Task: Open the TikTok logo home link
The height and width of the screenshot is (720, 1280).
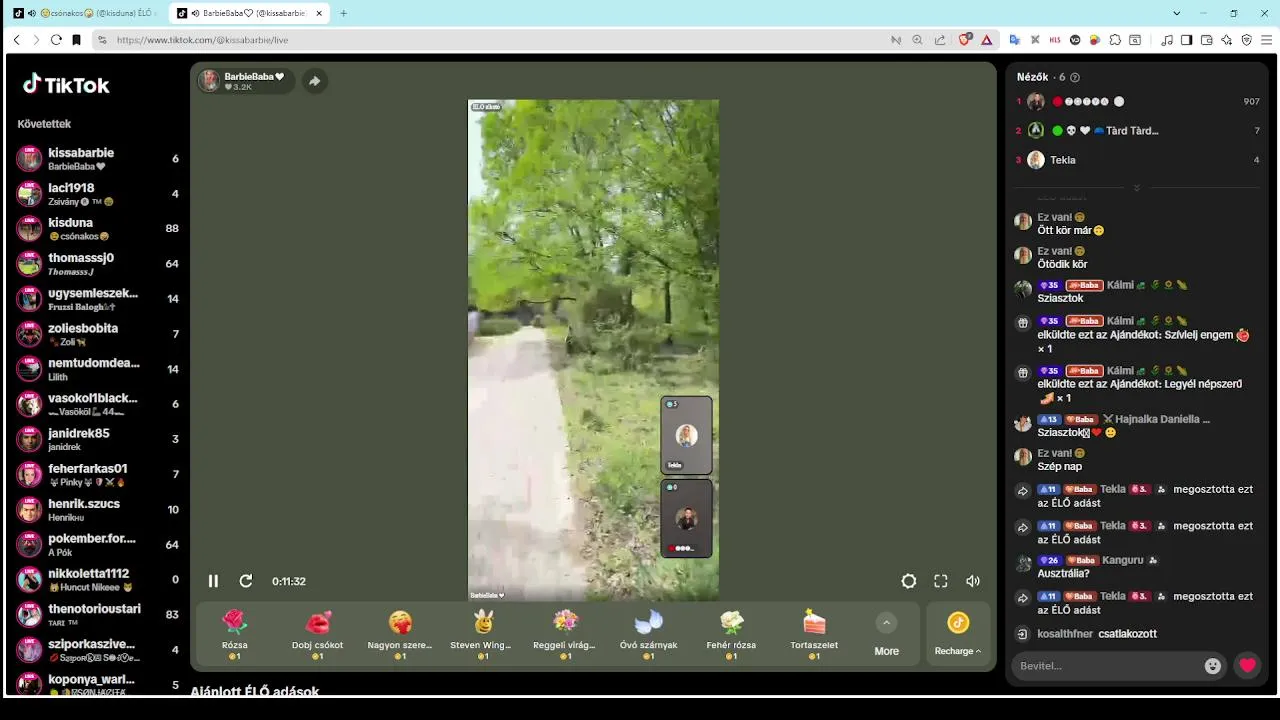Action: (x=66, y=85)
